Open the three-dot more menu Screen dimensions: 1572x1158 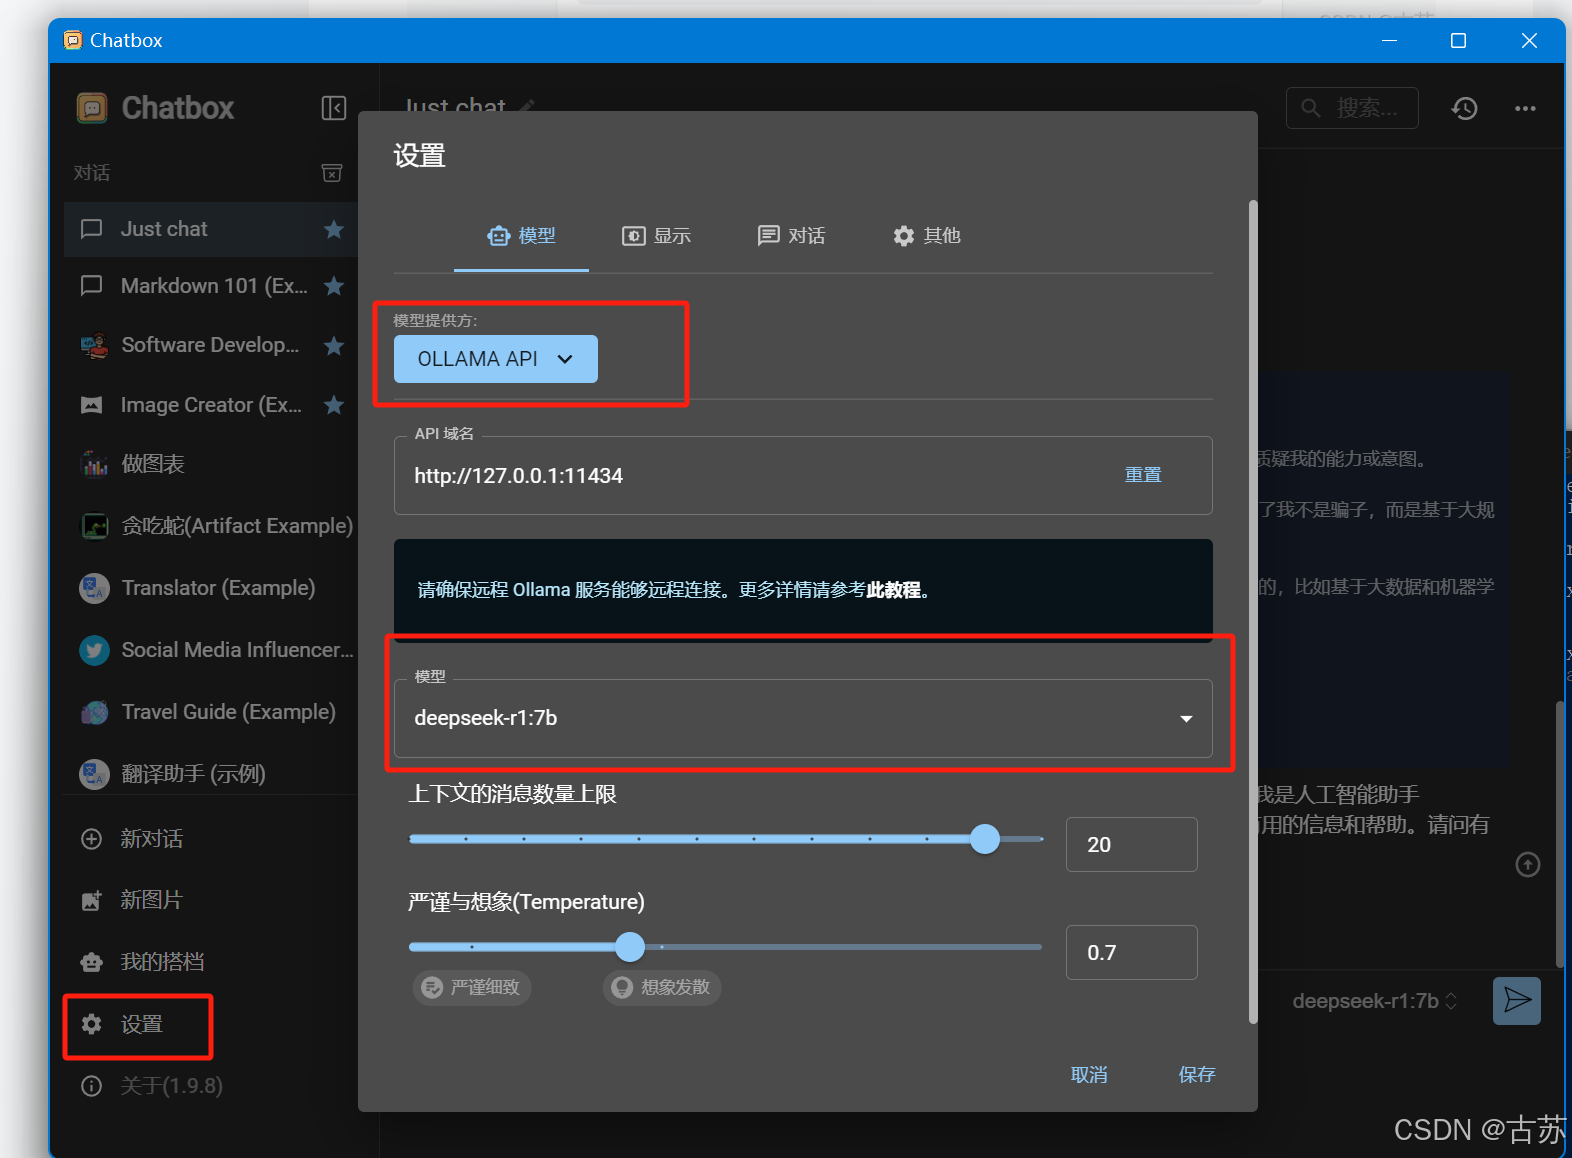[1525, 108]
